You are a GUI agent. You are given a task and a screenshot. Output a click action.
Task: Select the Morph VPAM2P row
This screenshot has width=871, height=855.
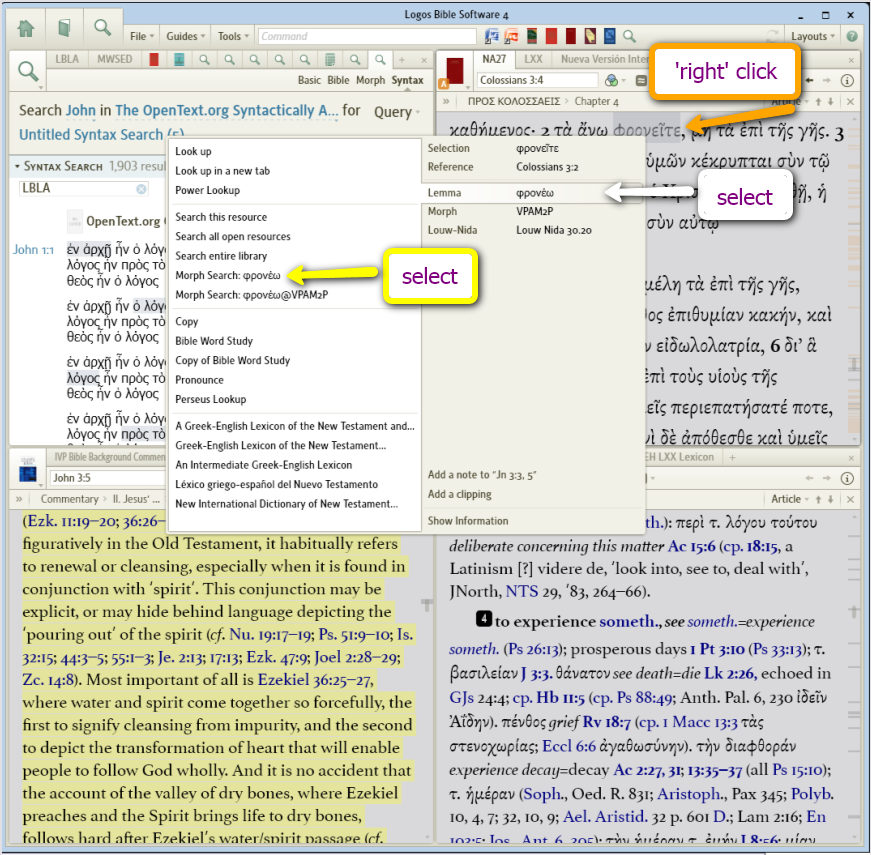533,212
